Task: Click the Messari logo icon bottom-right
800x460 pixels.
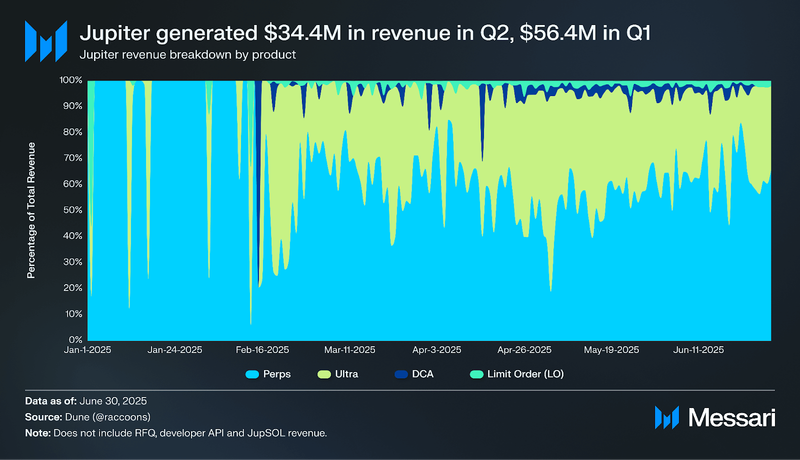Action: [x=667, y=418]
